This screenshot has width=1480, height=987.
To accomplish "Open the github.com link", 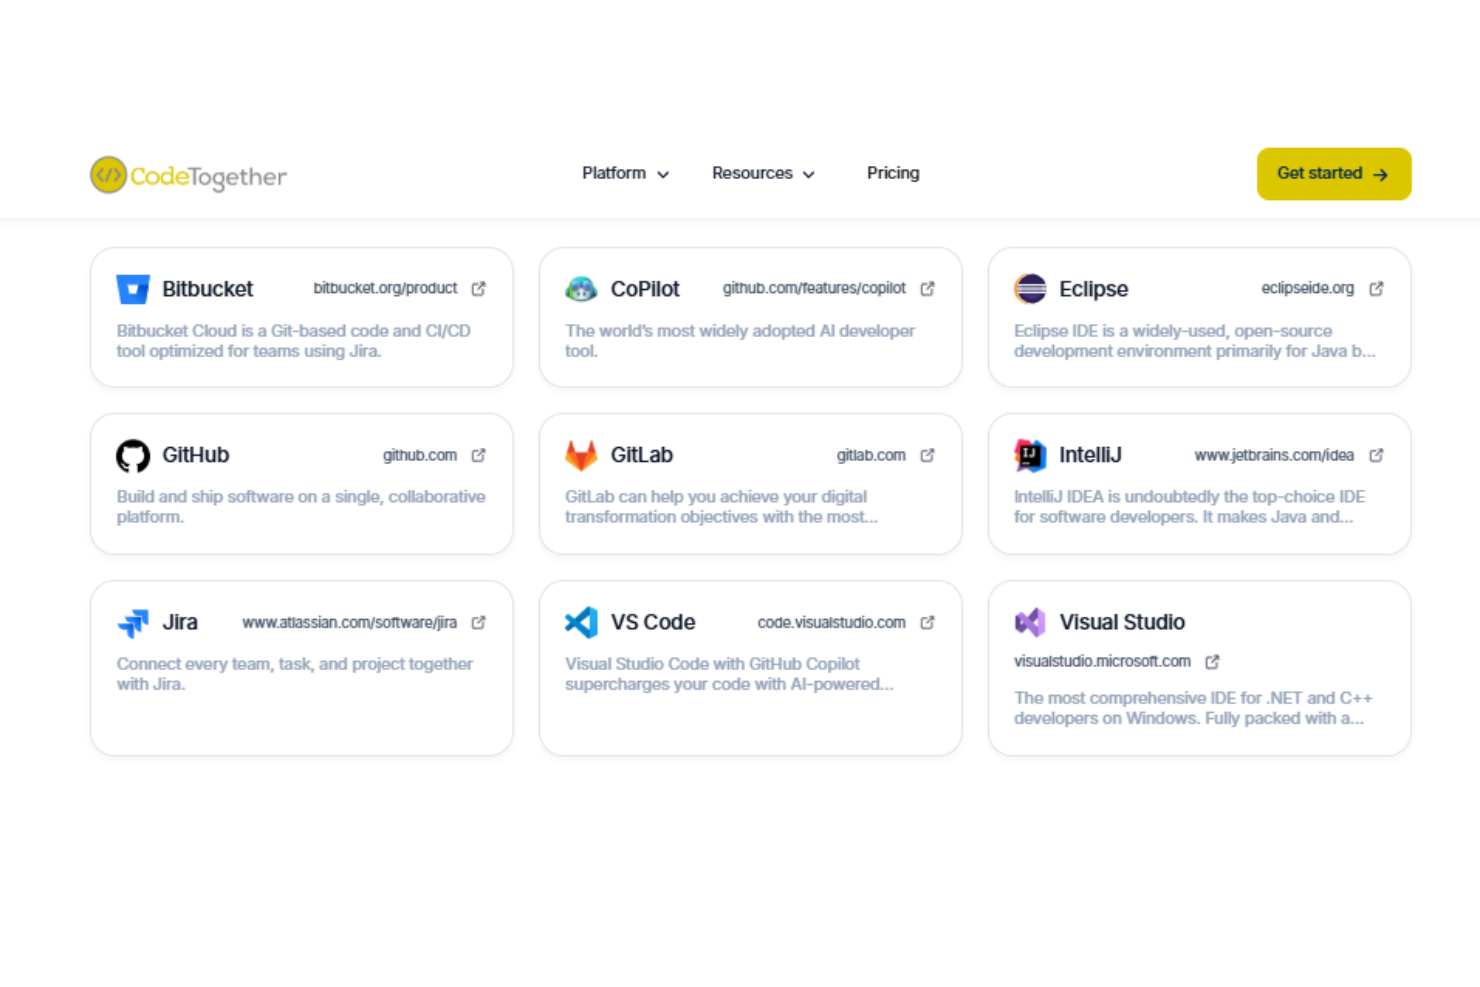I will tap(420, 455).
